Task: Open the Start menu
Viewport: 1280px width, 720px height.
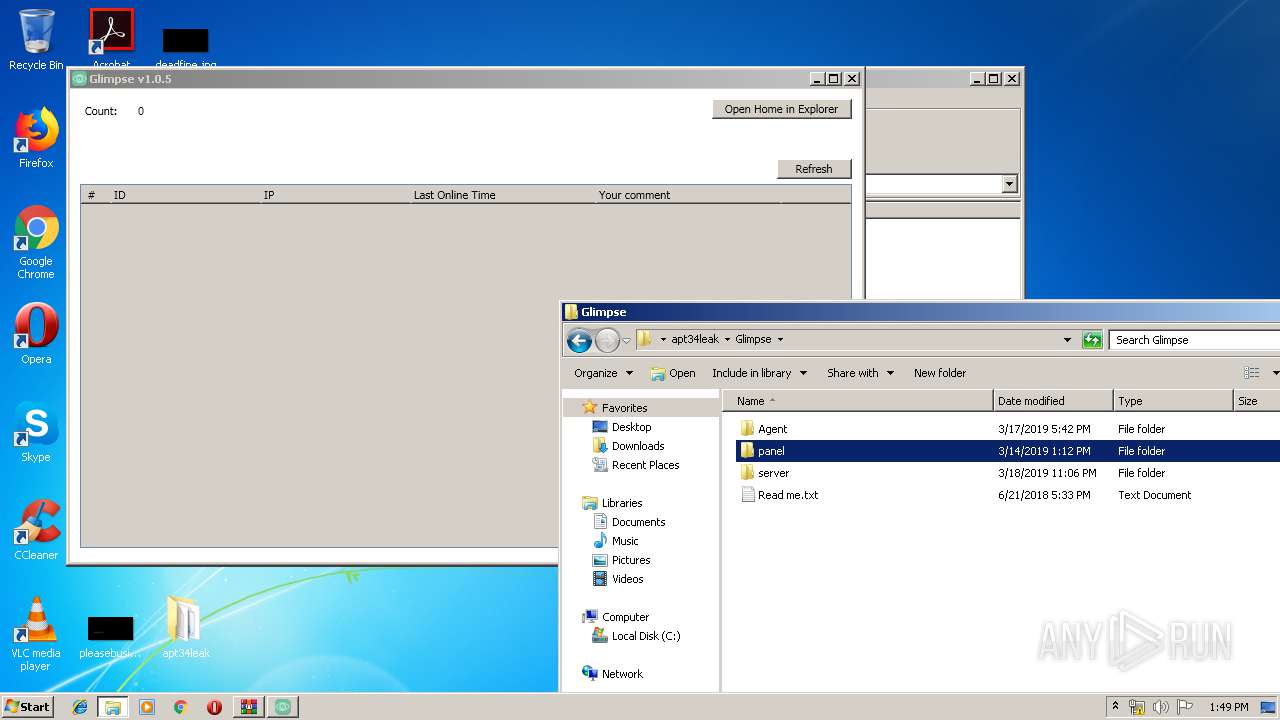Action: (x=27, y=707)
